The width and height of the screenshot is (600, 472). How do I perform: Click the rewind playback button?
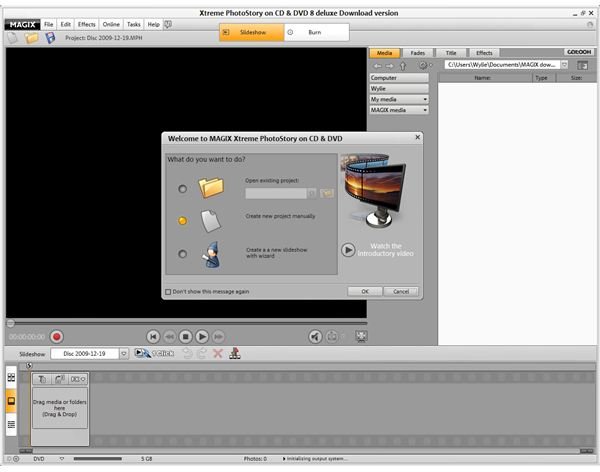pyautogui.click(x=170, y=336)
